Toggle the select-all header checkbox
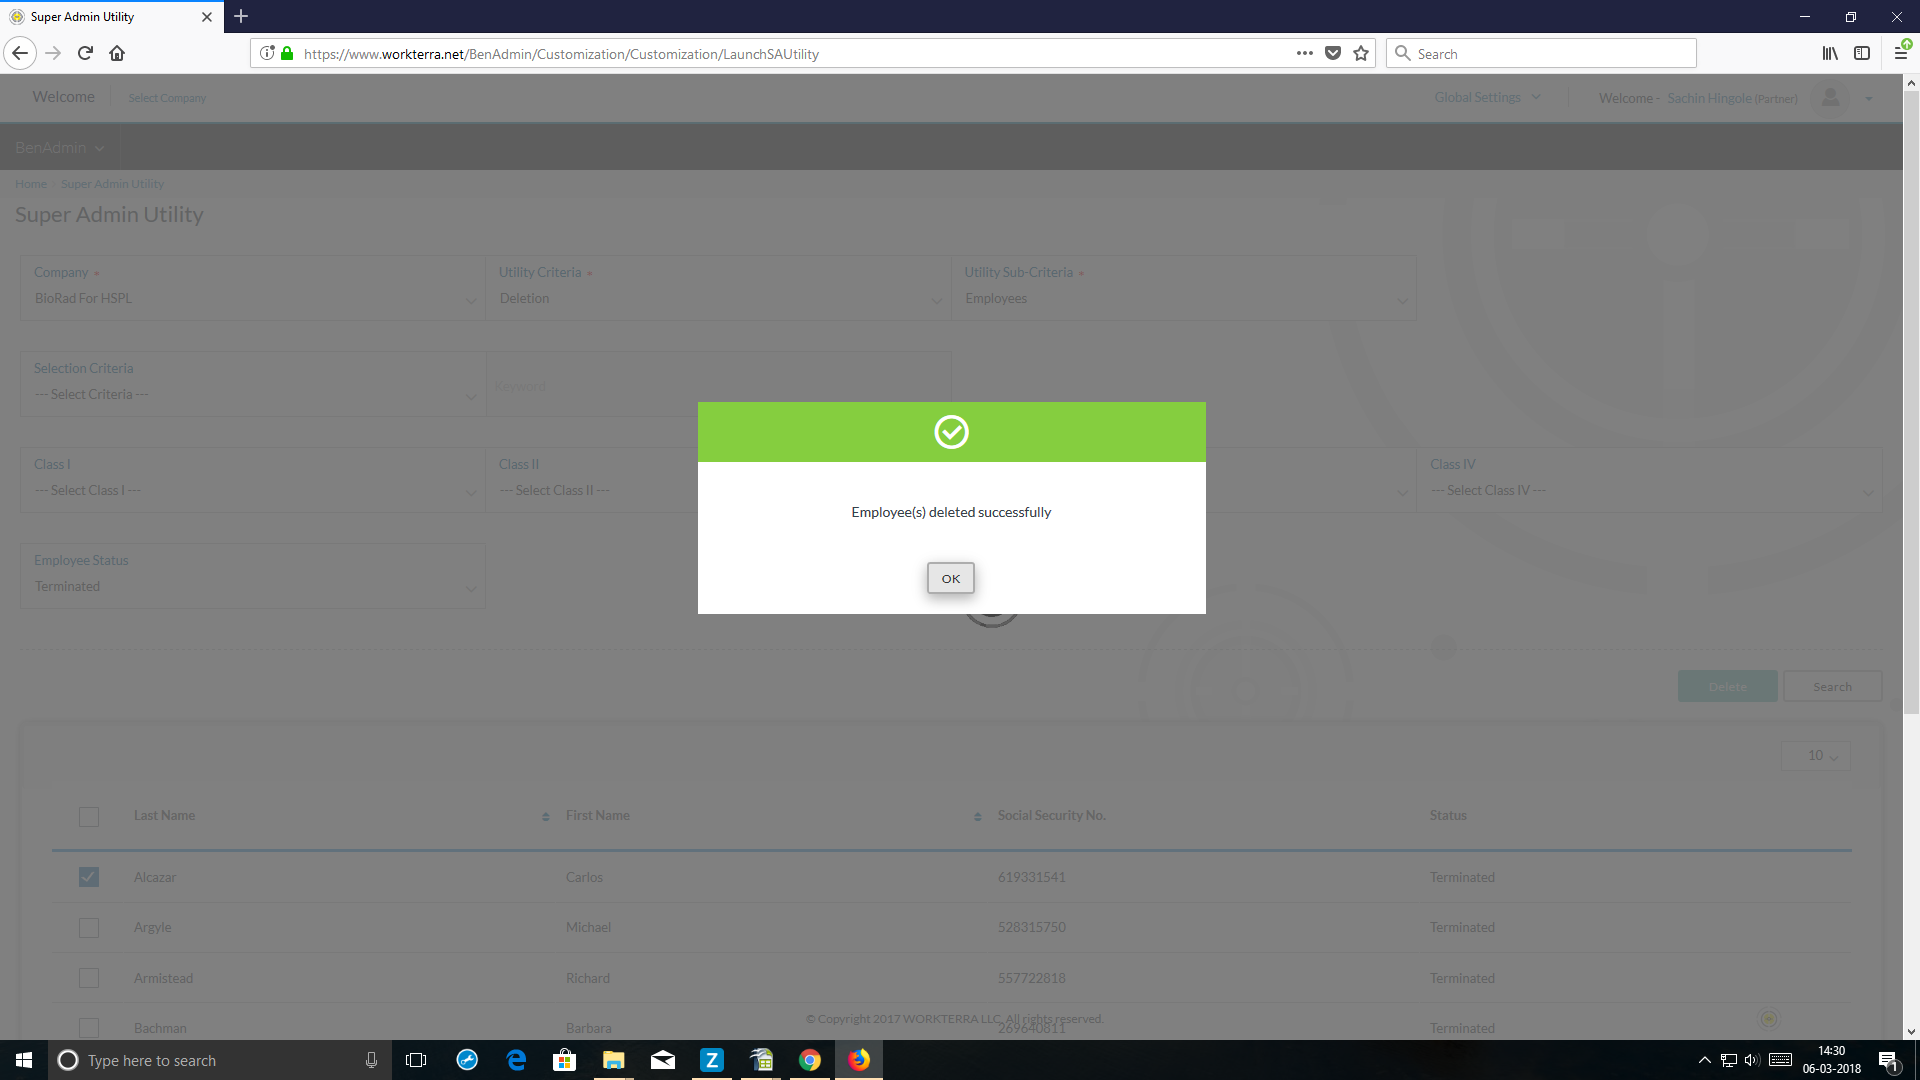 point(89,816)
